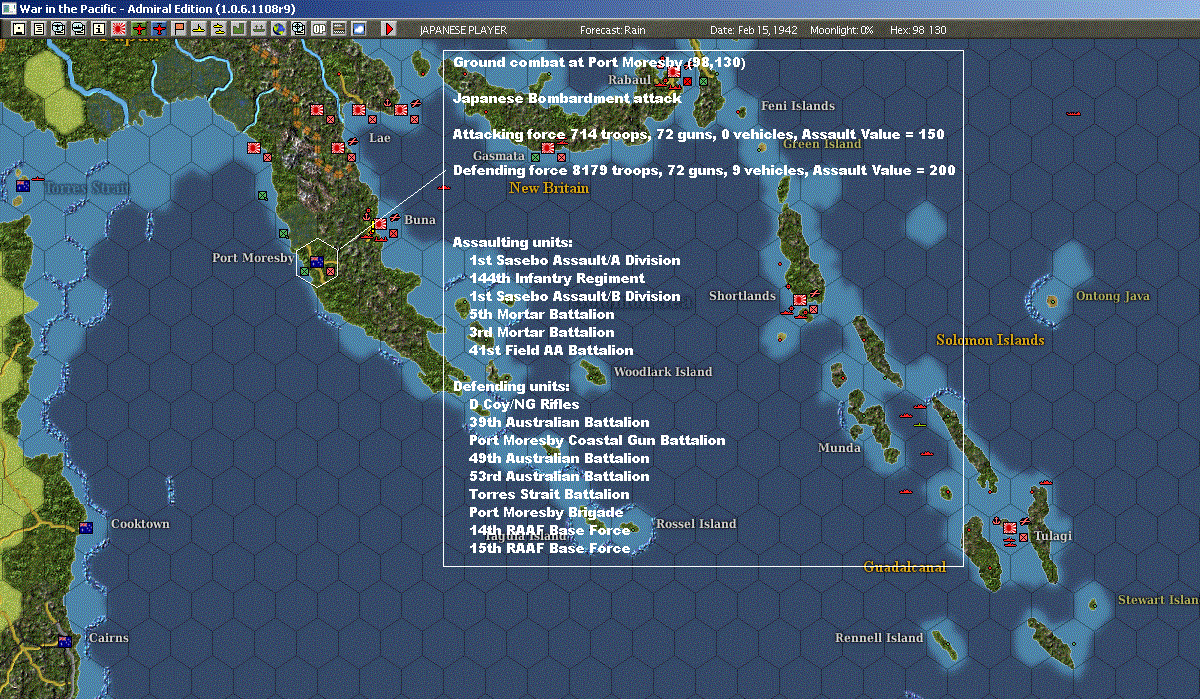1200x699 pixels.
Task: Select the red plane on blue background icon
Action: tap(160, 29)
